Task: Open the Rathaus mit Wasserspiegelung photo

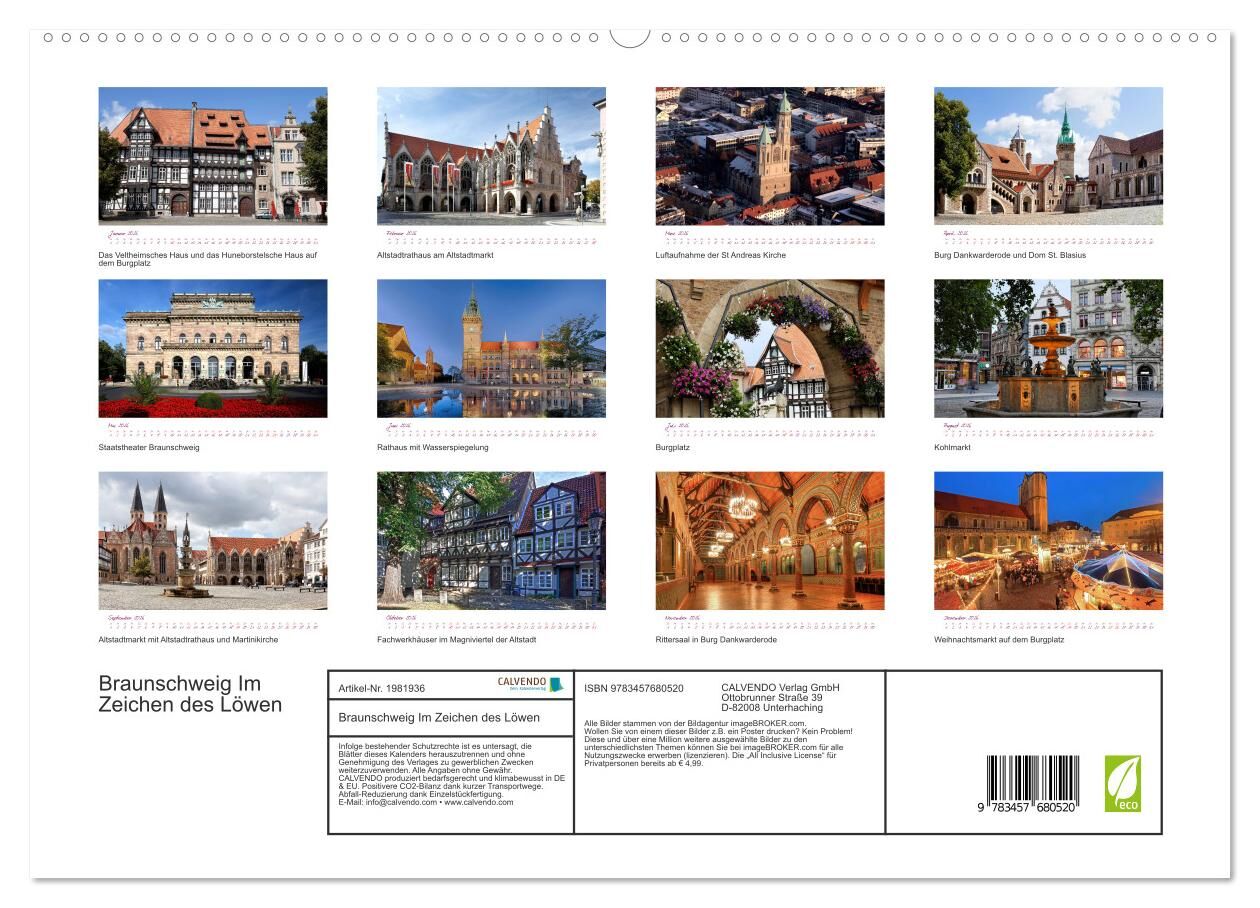Action: point(491,348)
